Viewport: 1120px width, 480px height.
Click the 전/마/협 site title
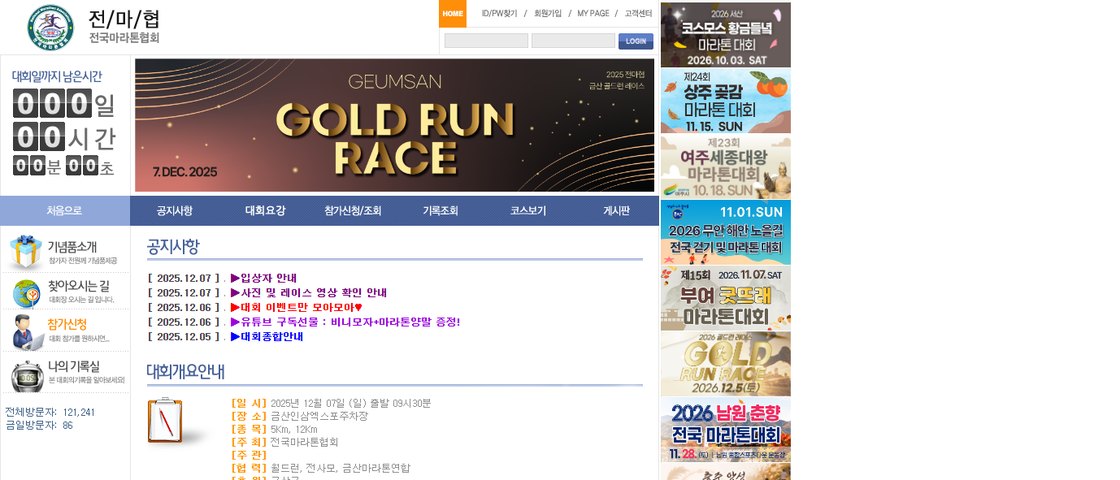click(x=124, y=19)
